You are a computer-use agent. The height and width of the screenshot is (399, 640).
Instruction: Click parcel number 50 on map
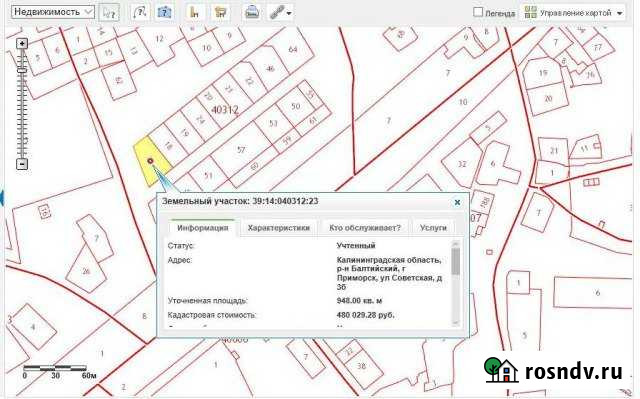click(x=296, y=106)
